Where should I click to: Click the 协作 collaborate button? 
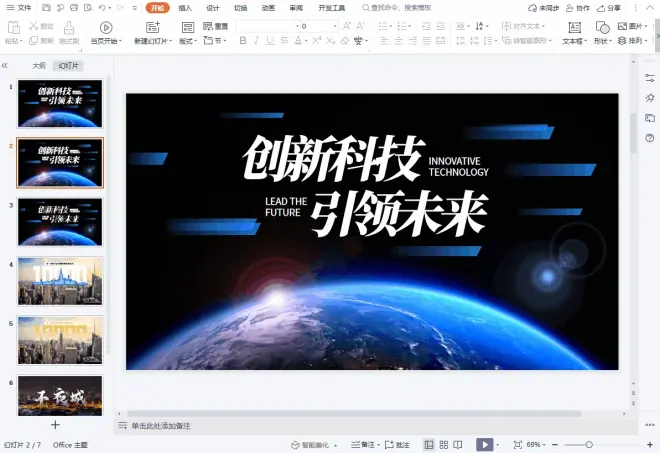578,8
